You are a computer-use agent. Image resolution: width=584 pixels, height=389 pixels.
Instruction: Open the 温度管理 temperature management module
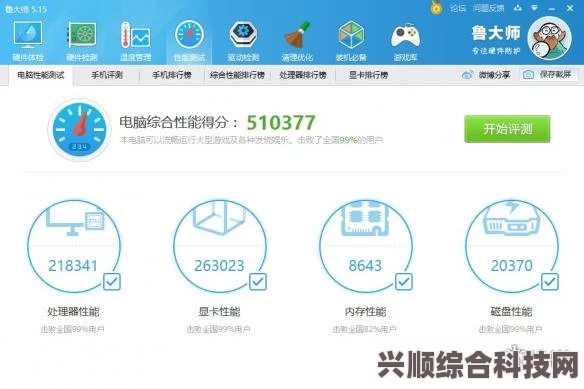tap(136, 41)
